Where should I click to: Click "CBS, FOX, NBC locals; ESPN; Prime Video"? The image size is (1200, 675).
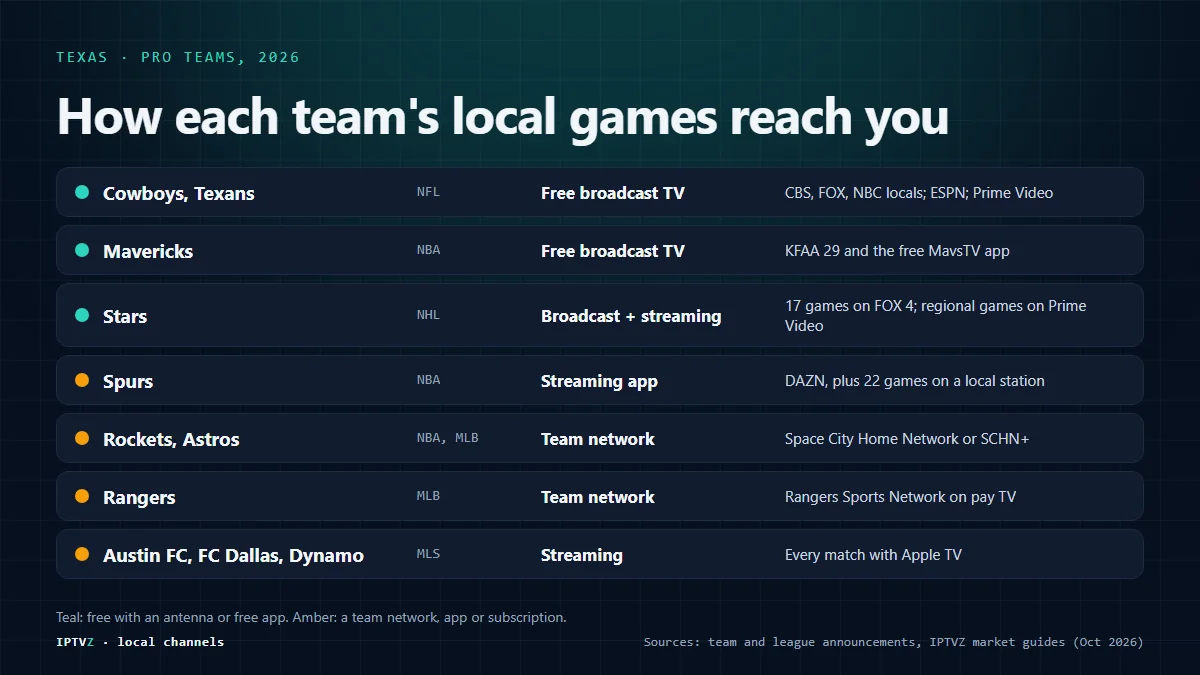(919, 193)
